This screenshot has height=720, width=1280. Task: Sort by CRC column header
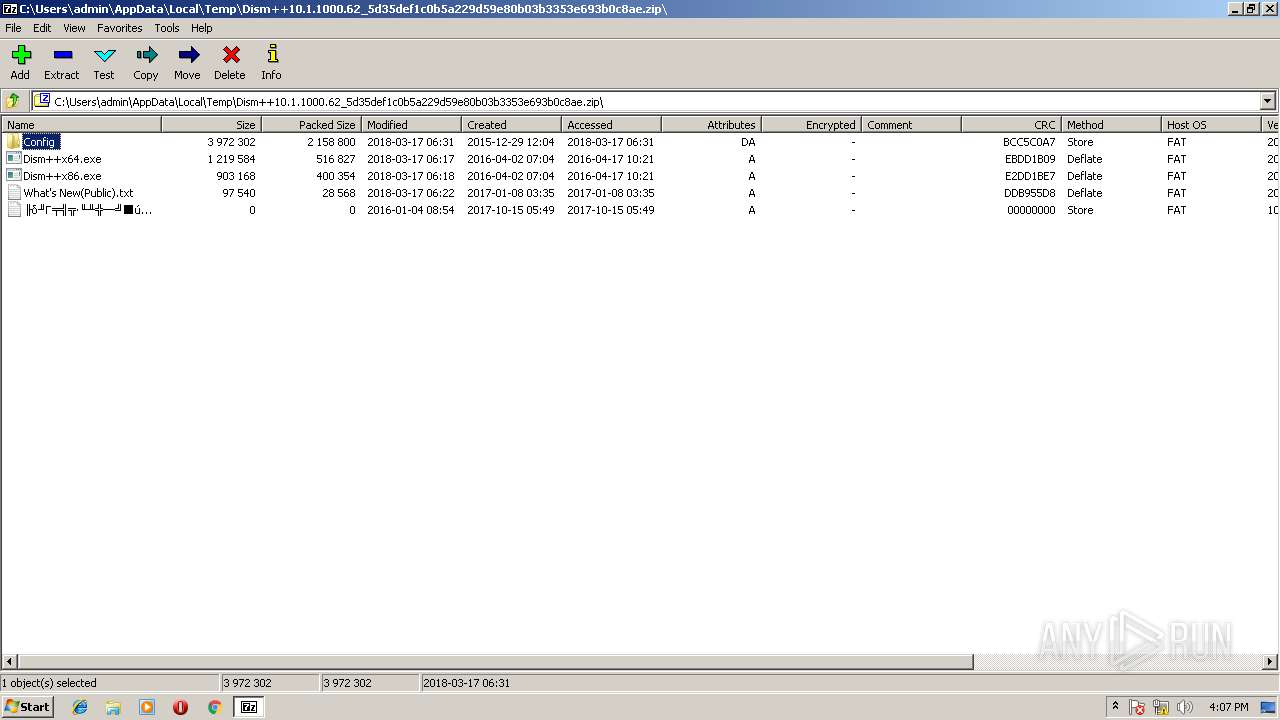tap(1011, 125)
